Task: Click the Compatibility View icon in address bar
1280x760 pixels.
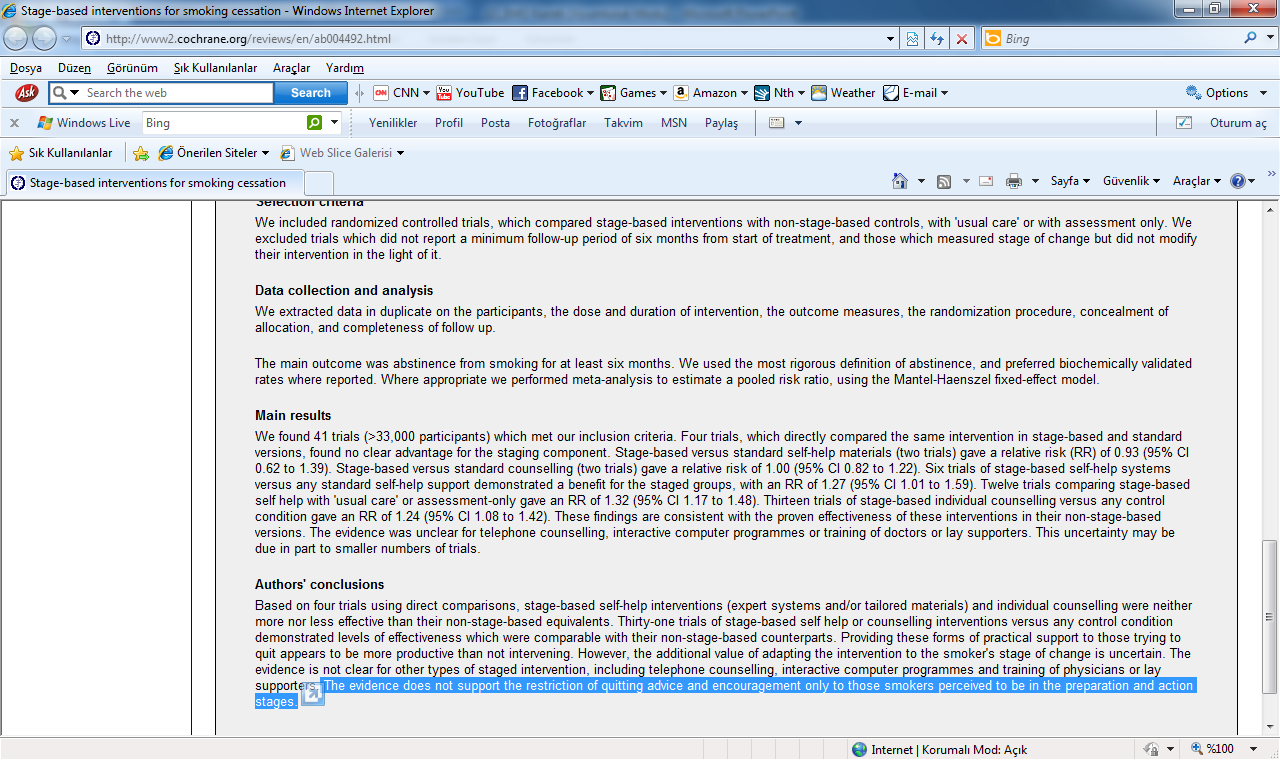Action: [x=912, y=38]
